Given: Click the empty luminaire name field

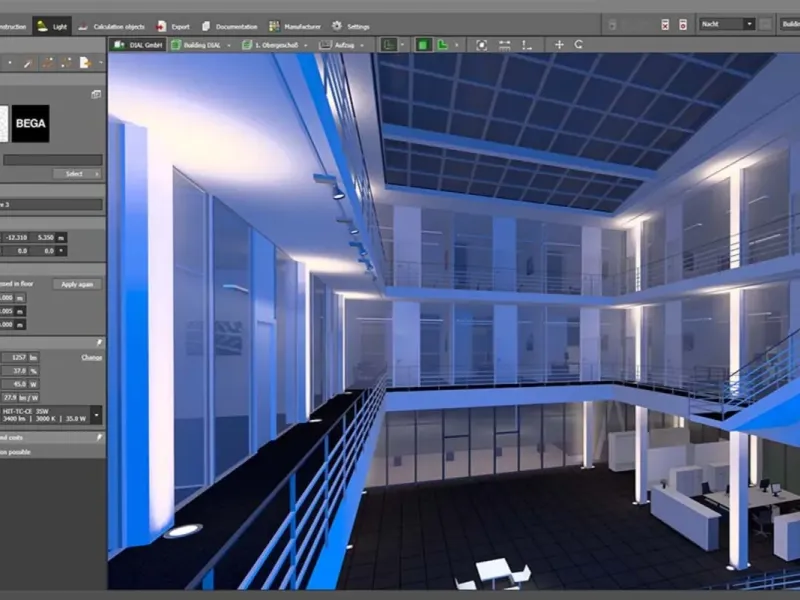Looking at the screenshot, I should click(53, 160).
